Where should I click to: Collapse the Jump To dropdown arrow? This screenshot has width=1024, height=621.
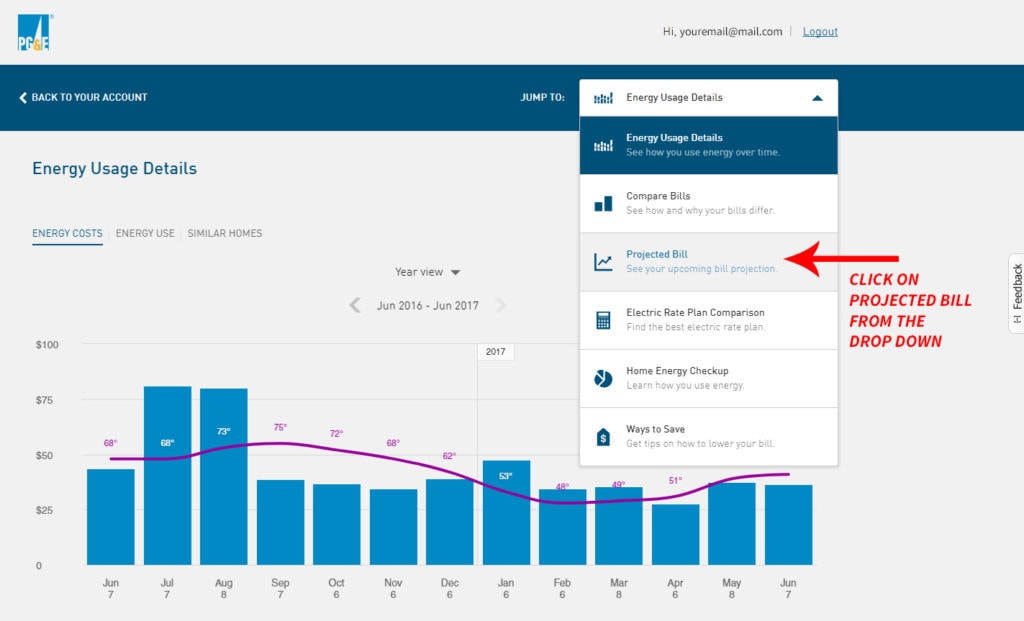817,98
